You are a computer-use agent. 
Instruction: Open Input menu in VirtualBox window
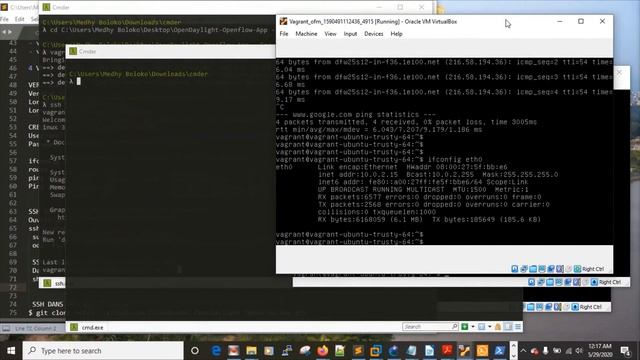tap(350, 34)
